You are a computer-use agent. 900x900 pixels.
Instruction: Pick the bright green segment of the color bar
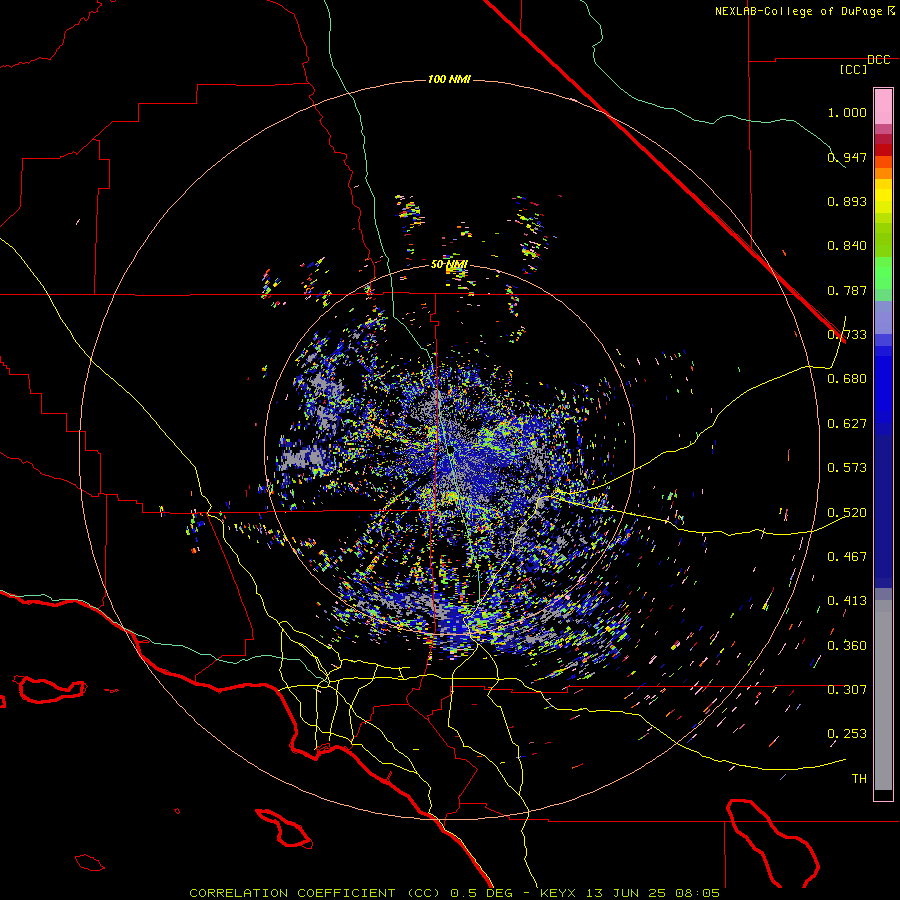click(x=883, y=273)
